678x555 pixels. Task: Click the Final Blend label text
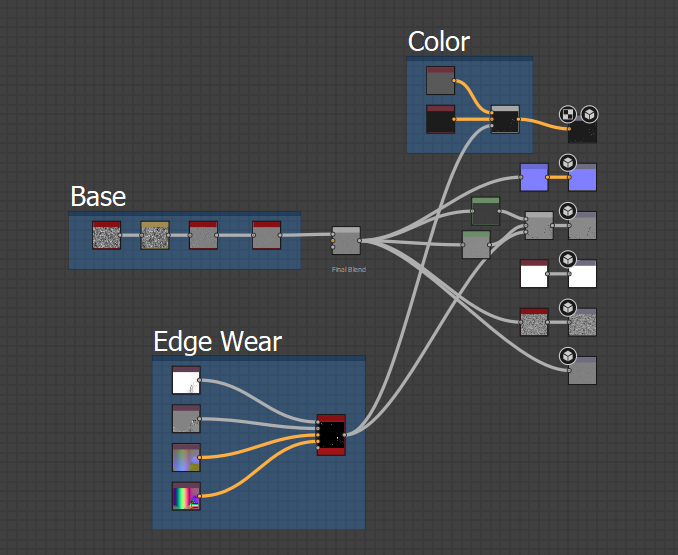(x=349, y=269)
